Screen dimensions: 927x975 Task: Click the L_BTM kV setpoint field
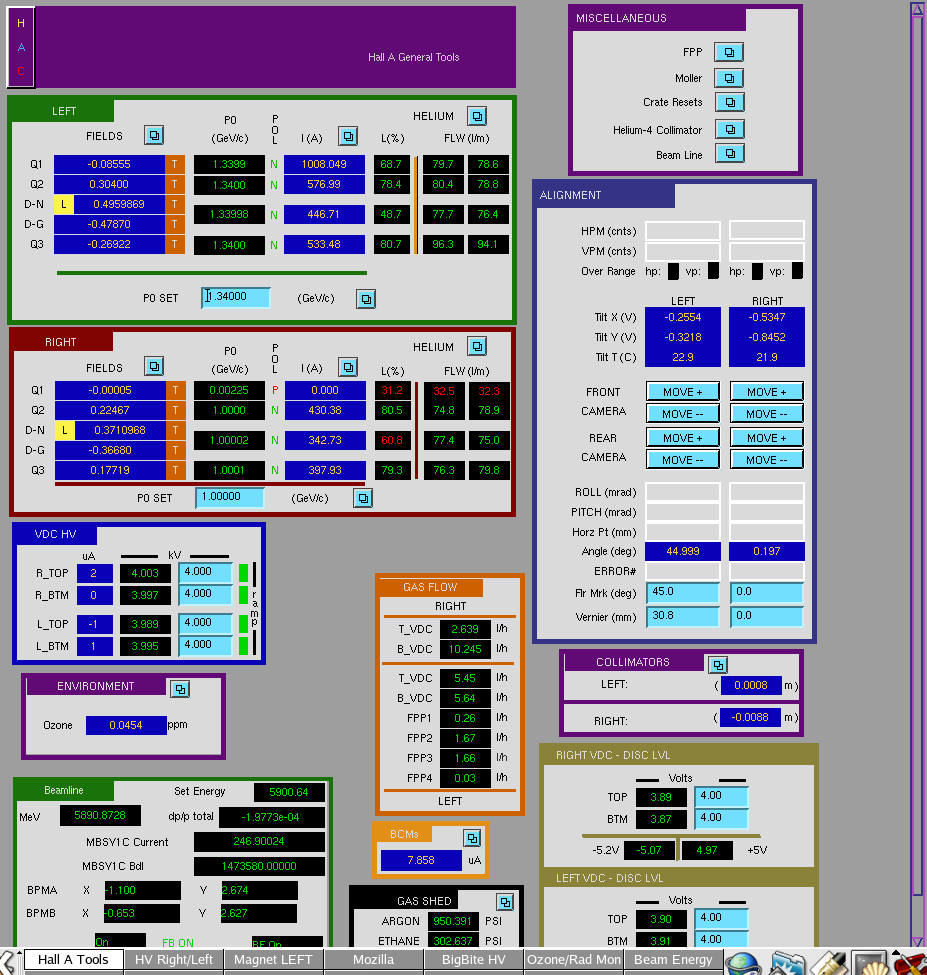[206, 645]
